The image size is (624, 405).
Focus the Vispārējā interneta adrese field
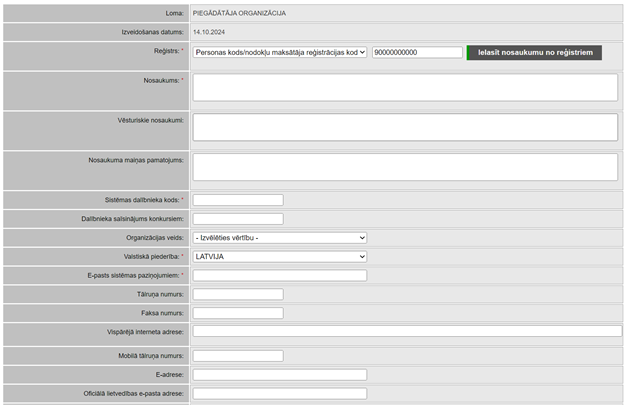[407, 331]
